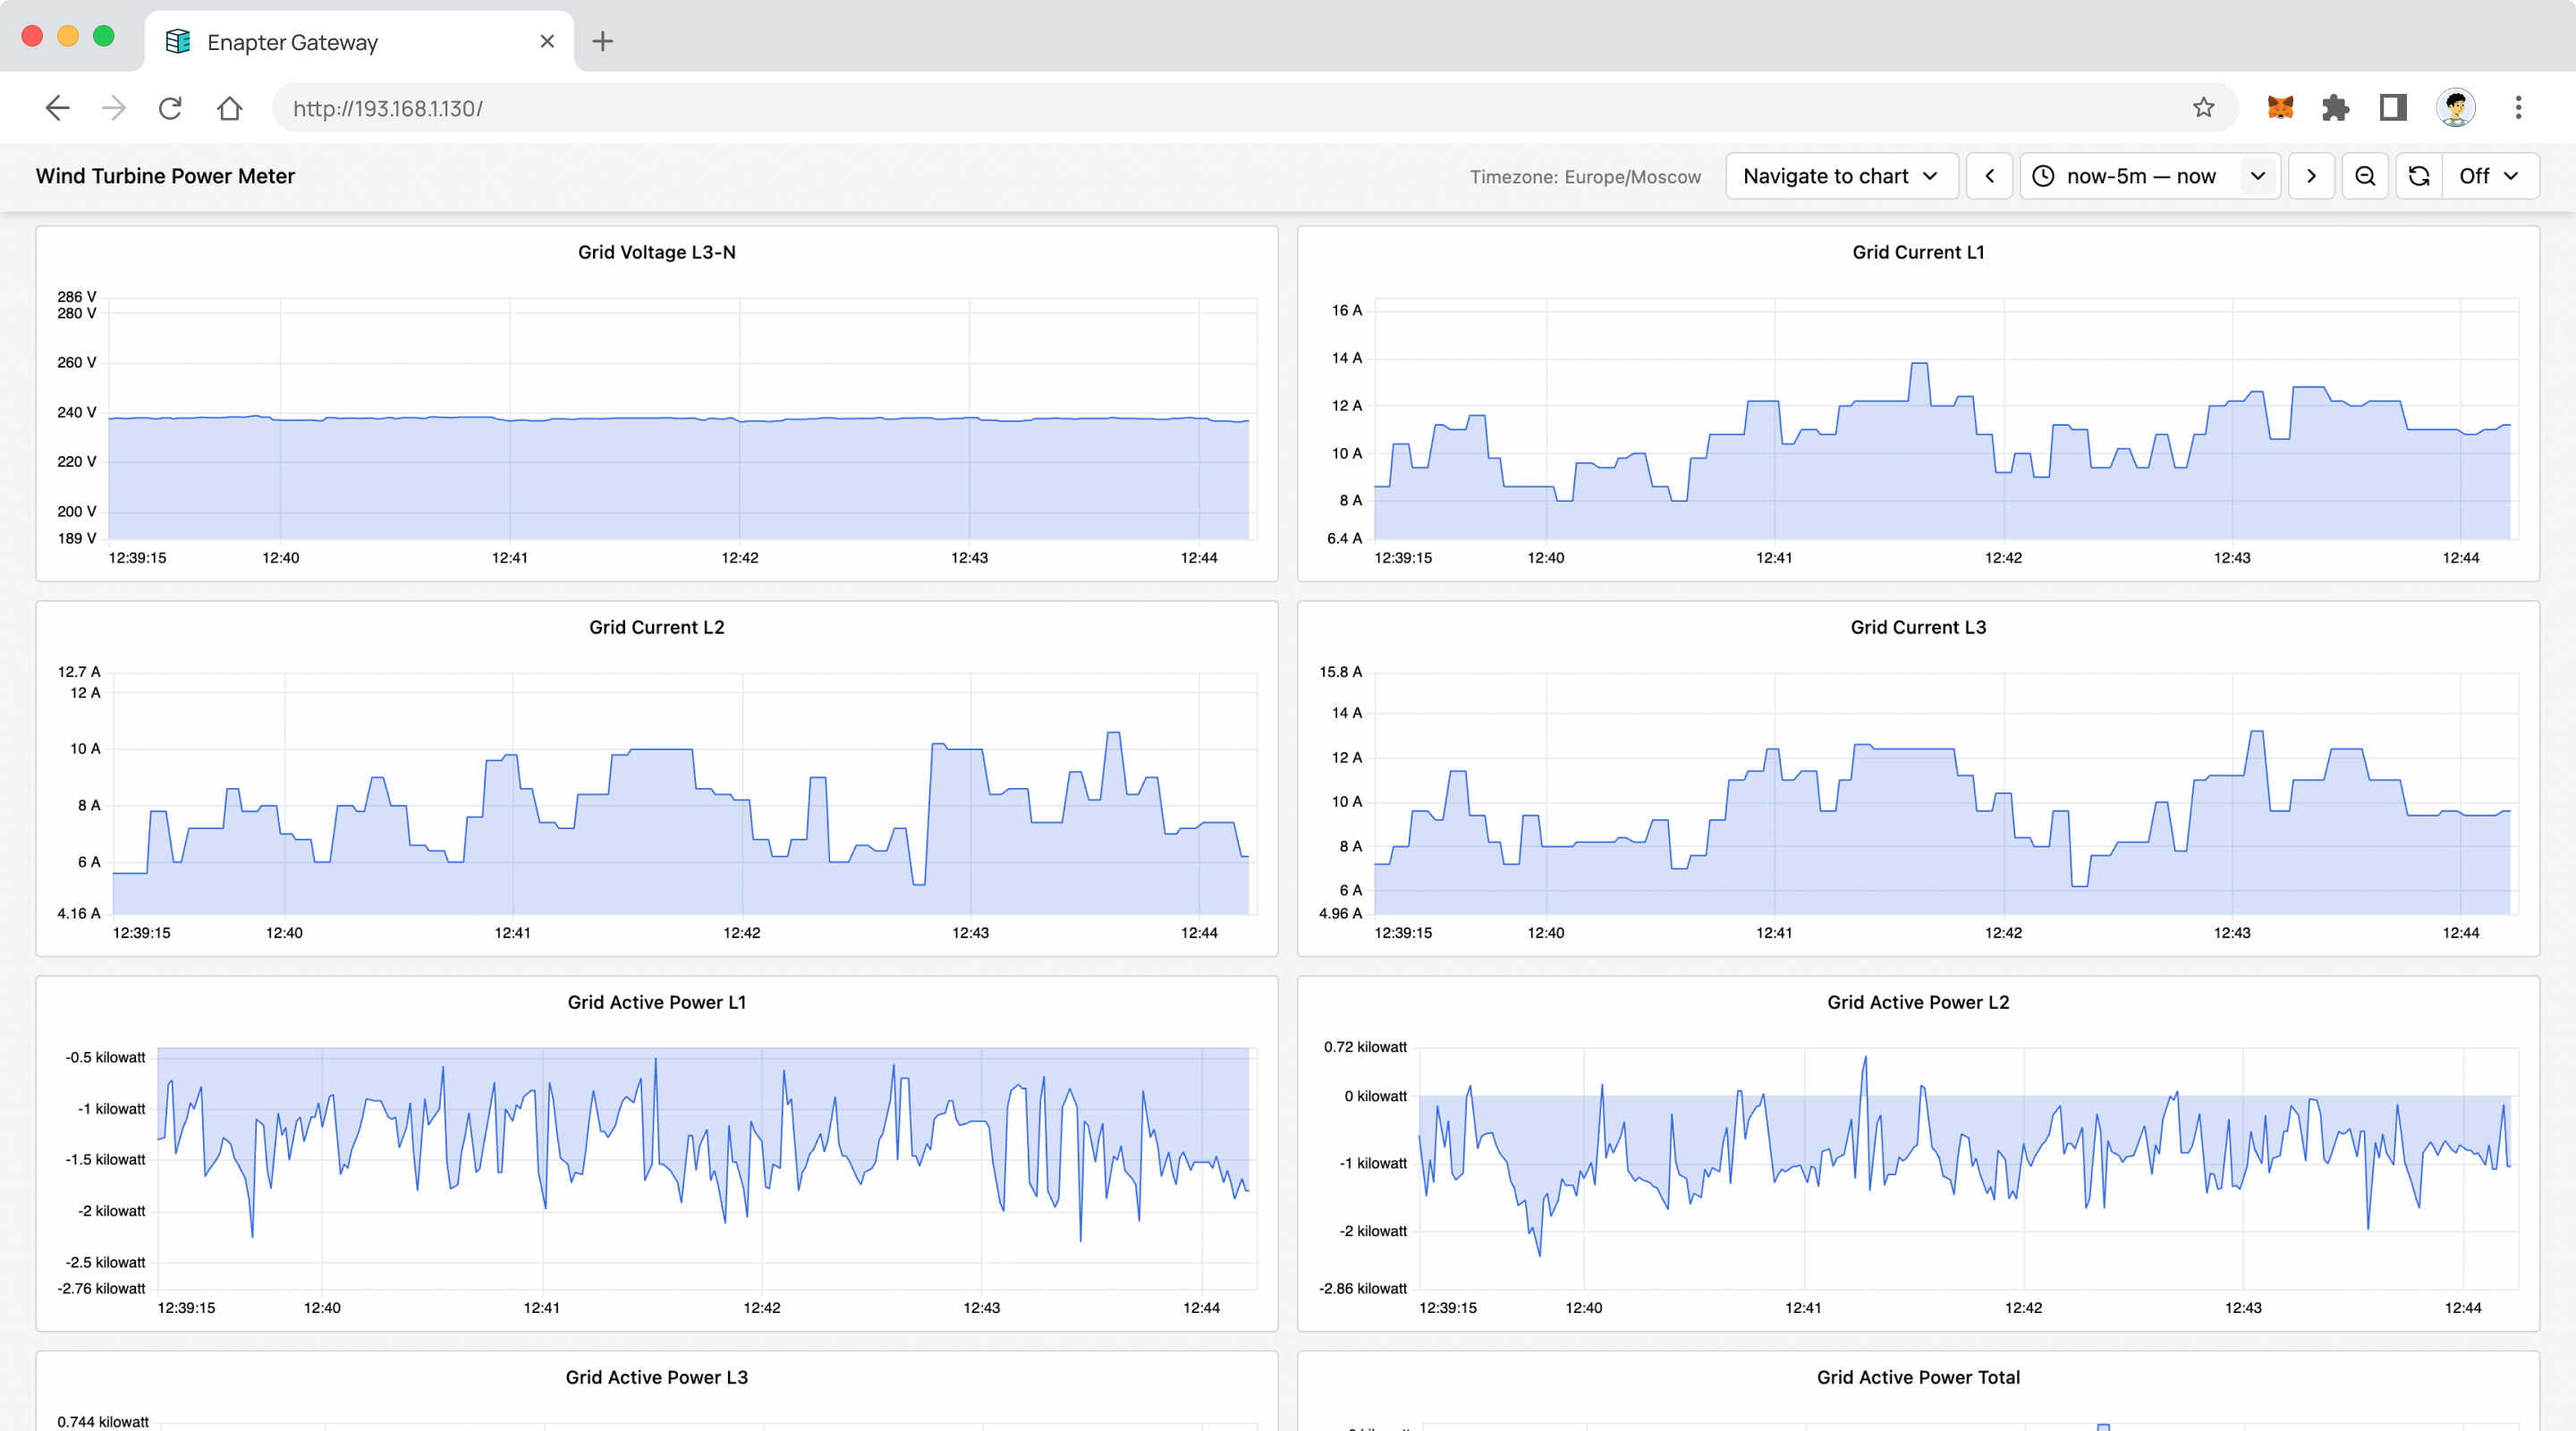The image size is (2576, 1431).
Task: Shift time range forward with right arrow
Action: pyautogui.click(x=2311, y=176)
